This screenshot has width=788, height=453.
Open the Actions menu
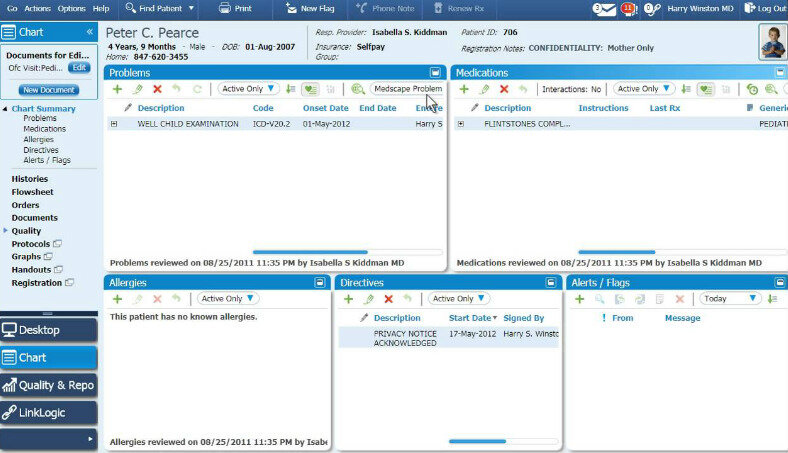click(x=37, y=8)
